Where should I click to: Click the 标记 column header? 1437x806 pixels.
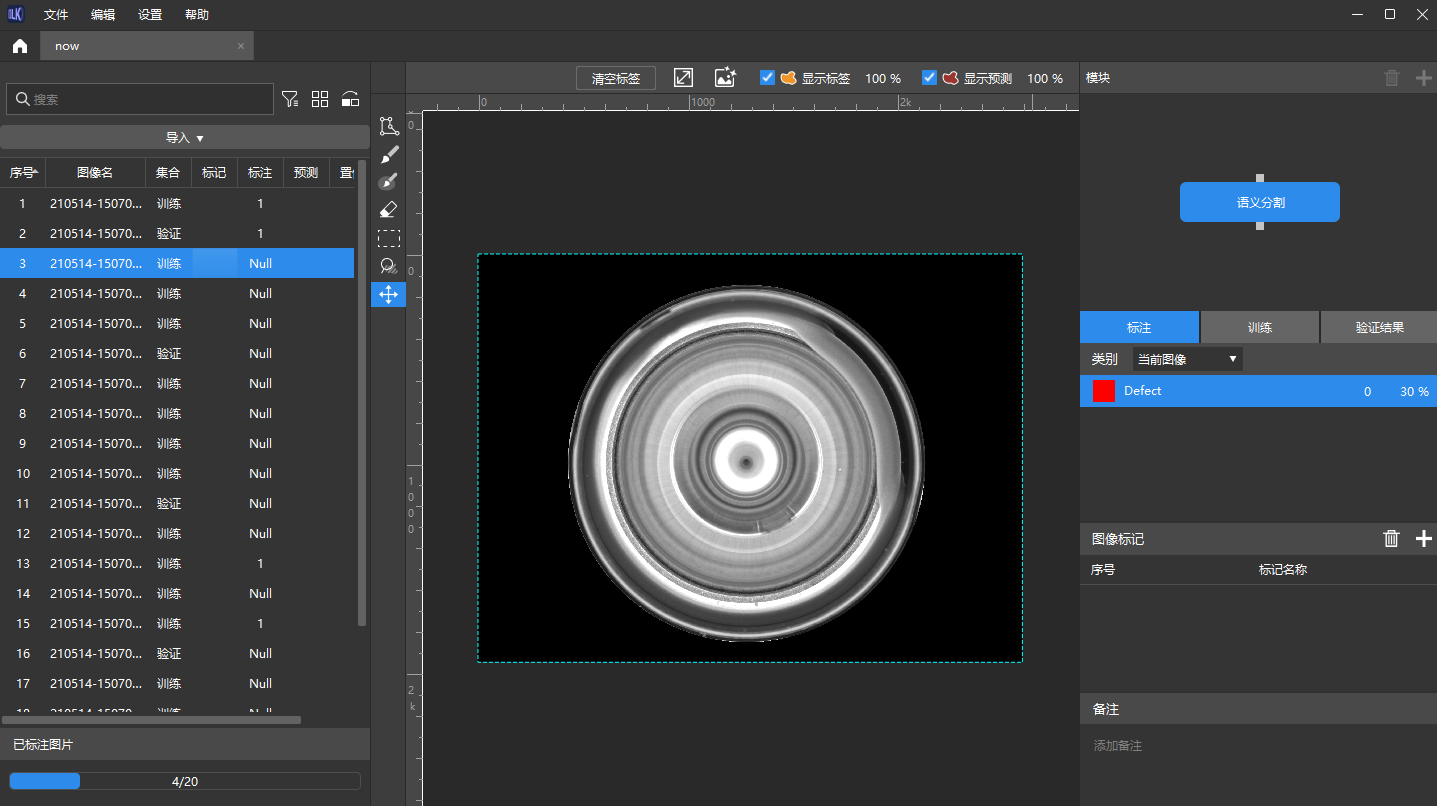tap(214, 173)
